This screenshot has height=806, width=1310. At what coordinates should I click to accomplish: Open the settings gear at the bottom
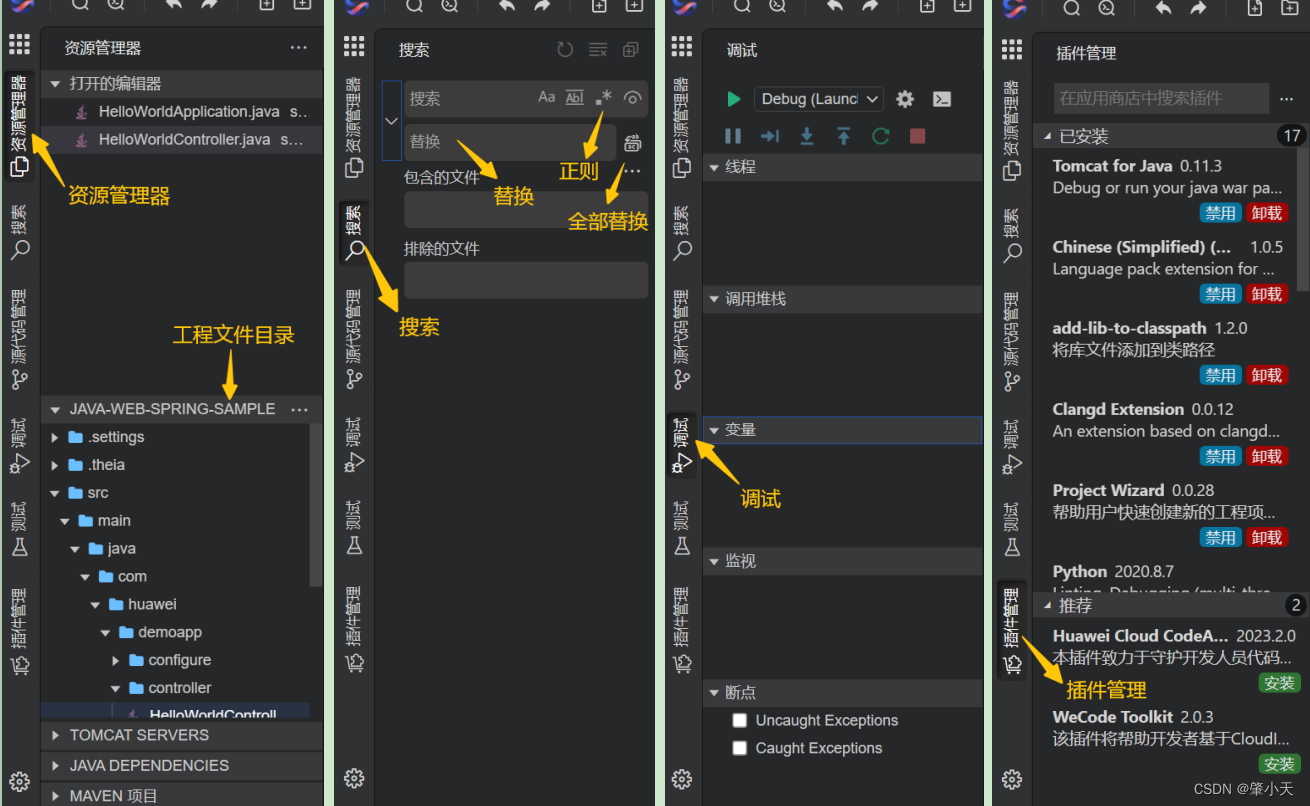click(20, 779)
